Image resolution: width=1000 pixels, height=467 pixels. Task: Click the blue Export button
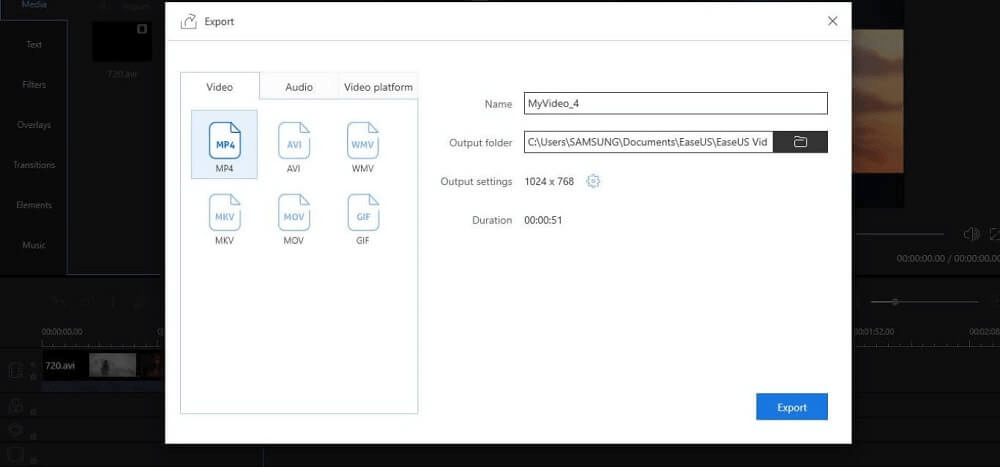click(x=792, y=407)
